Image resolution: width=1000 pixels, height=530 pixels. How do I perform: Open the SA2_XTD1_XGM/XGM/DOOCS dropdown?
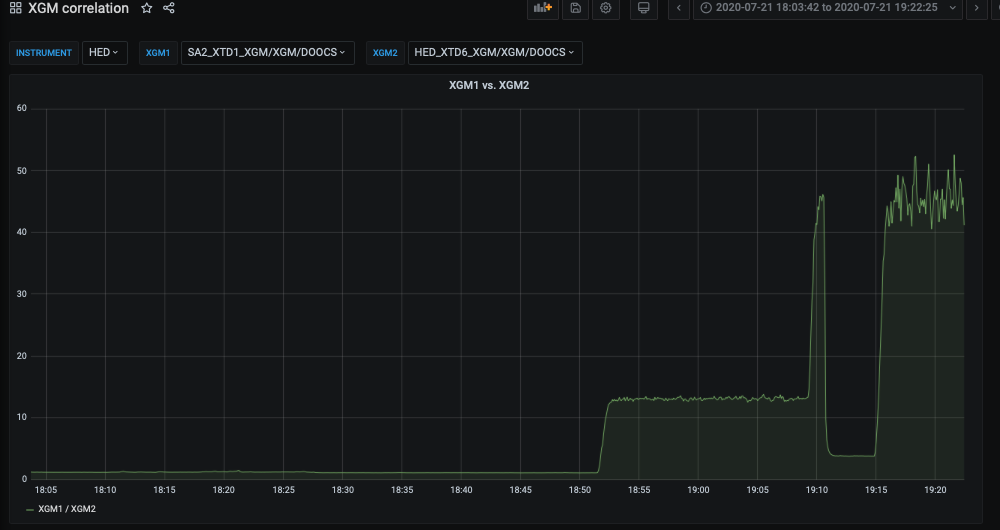(x=267, y=53)
